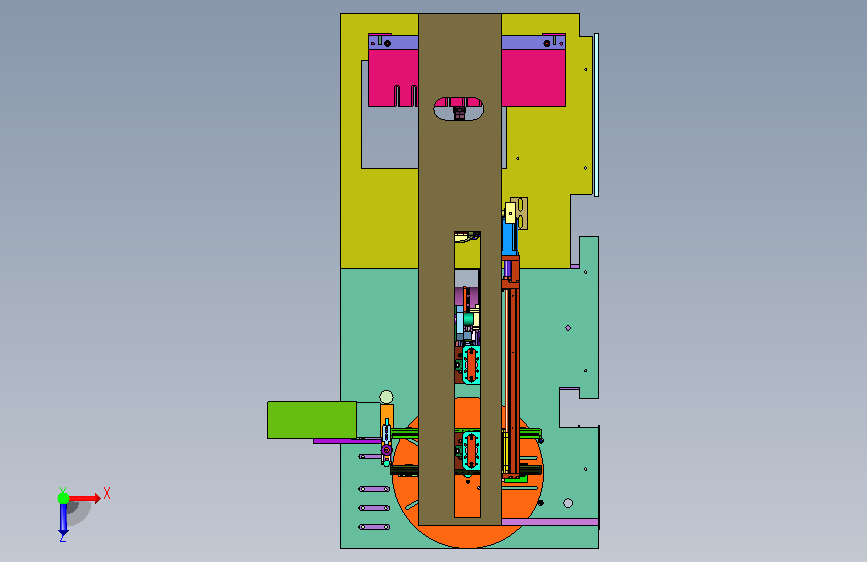Pick the oval slot in brown plate
Viewport: 867px width, 562px height.
tap(458, 109)
